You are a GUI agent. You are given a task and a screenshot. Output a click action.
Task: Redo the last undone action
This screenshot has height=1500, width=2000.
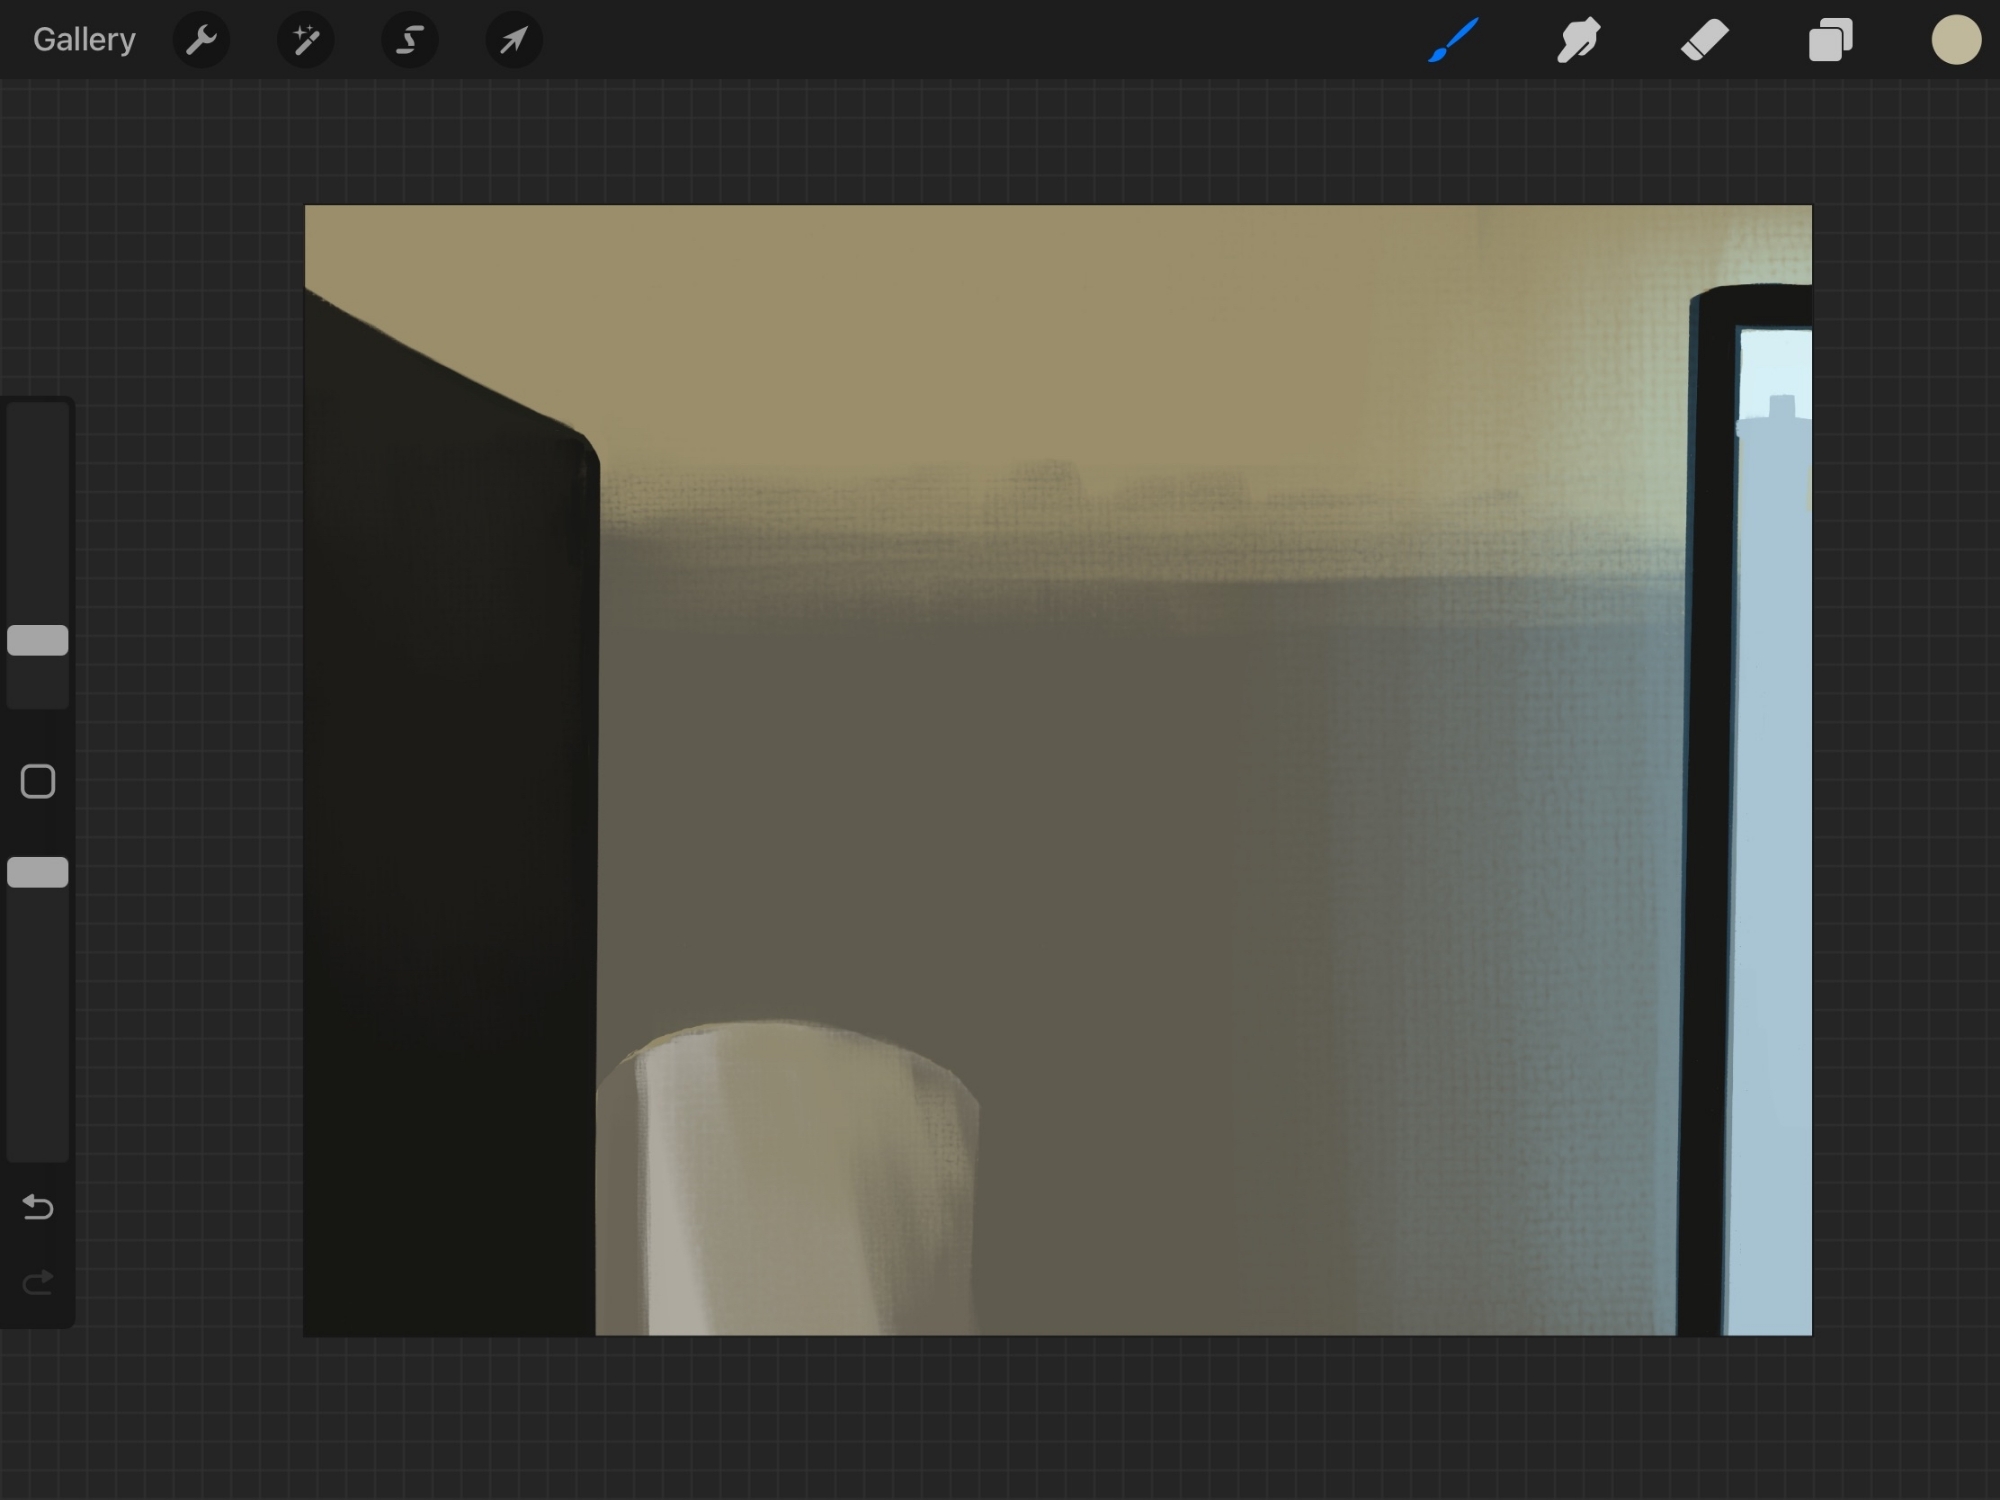38,1282
